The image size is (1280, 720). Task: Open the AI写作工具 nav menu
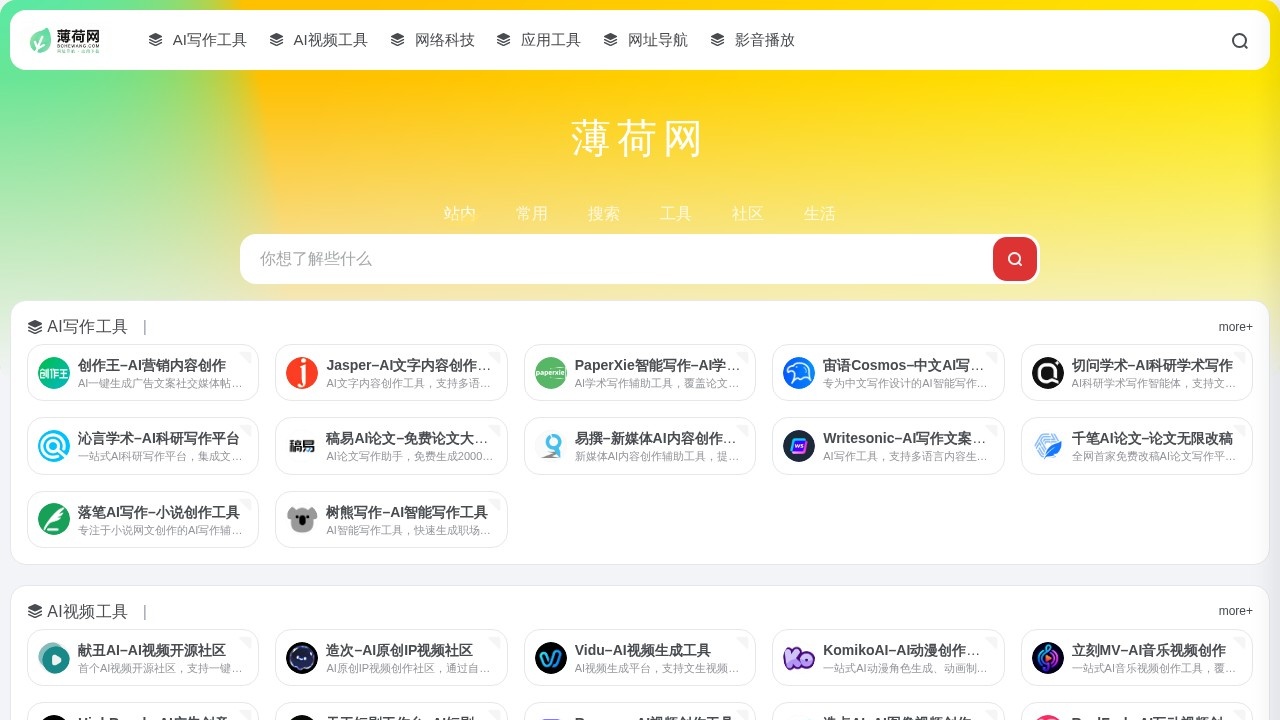click(197, 40)
